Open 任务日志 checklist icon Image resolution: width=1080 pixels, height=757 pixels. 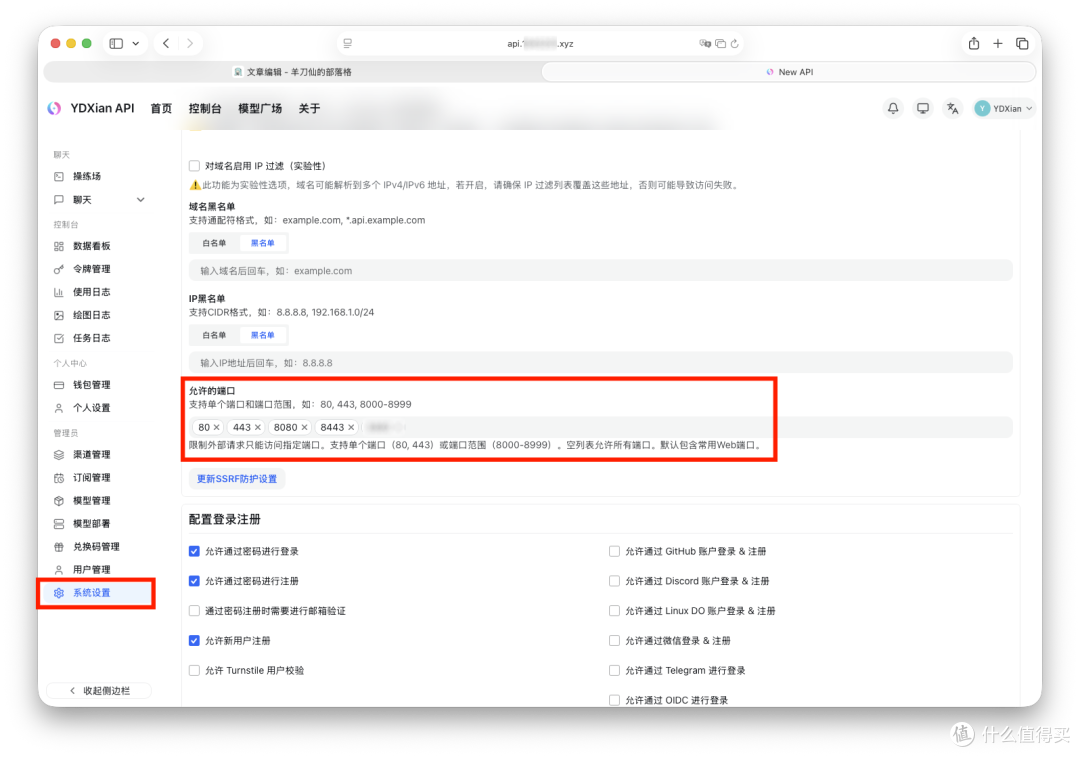point(59,338)
